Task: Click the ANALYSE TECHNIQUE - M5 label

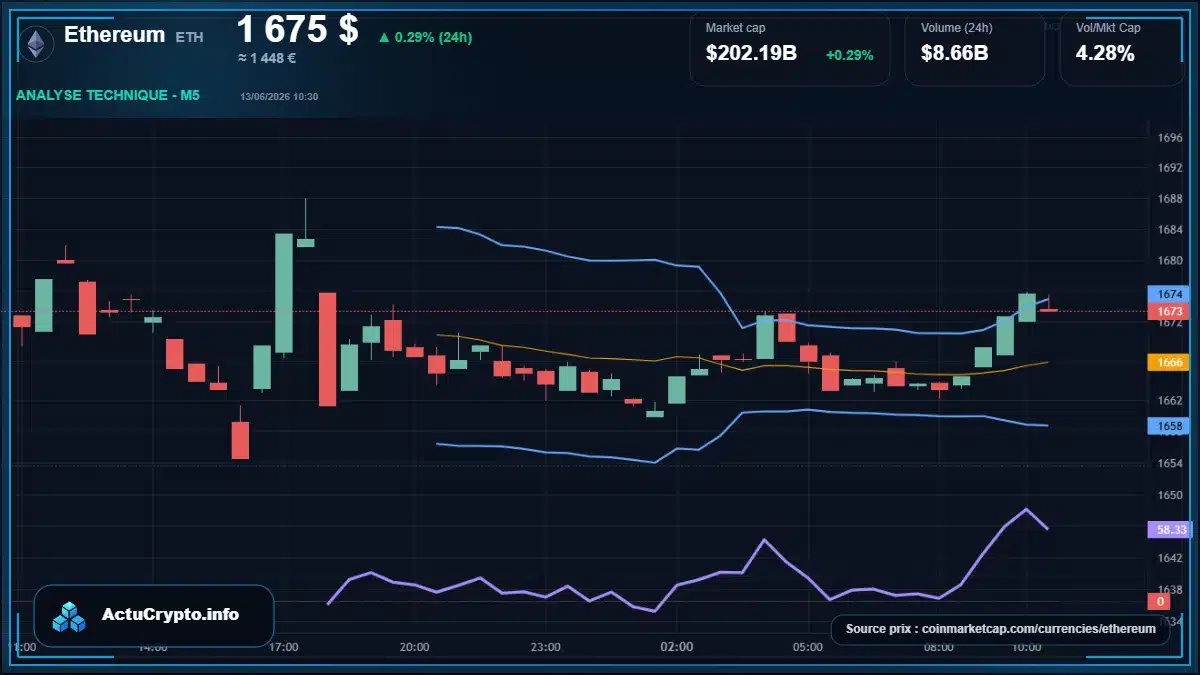Action: click(x=108, y=95)
